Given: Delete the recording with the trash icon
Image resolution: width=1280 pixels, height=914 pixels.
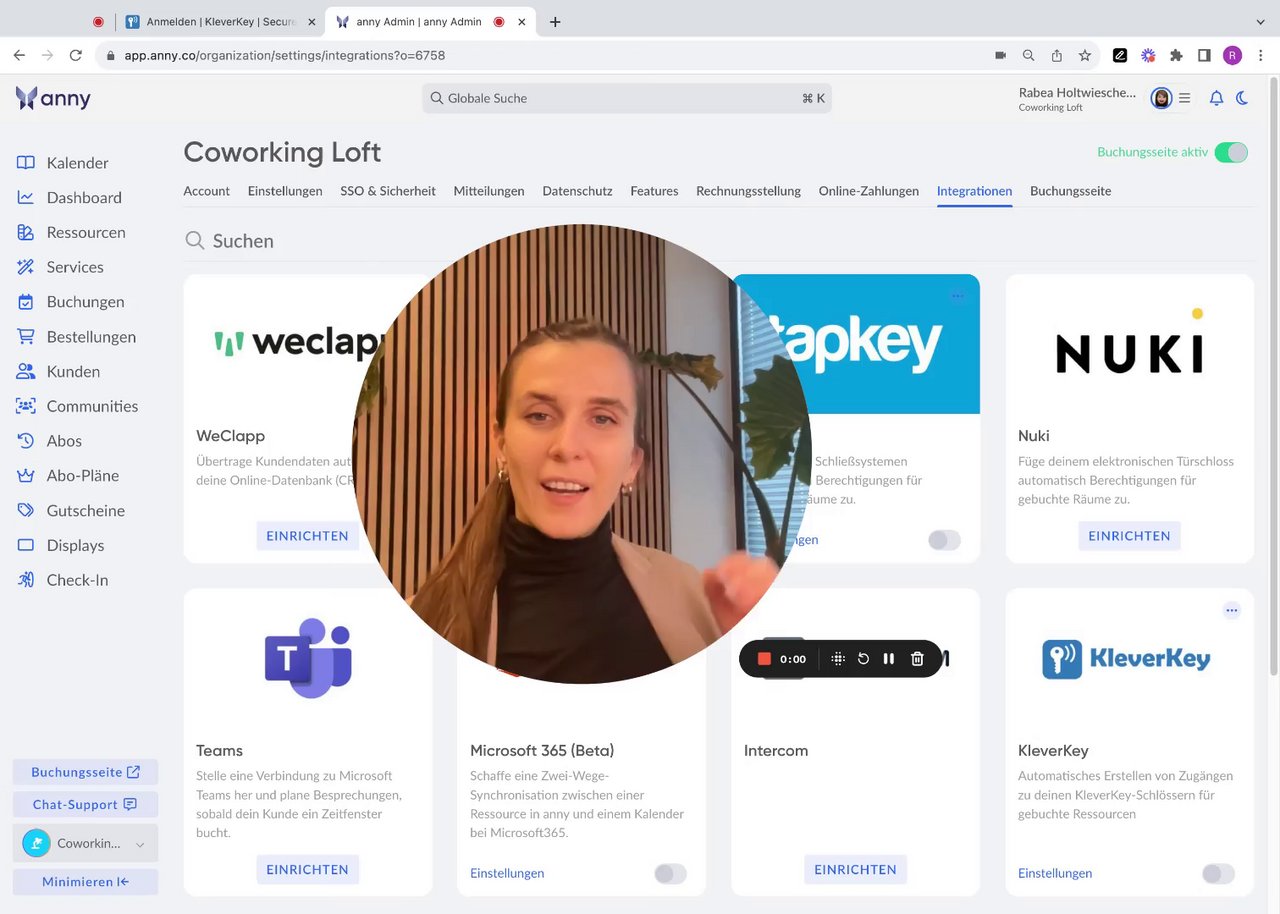Looking at the screenshot, I should coord(917,659).
